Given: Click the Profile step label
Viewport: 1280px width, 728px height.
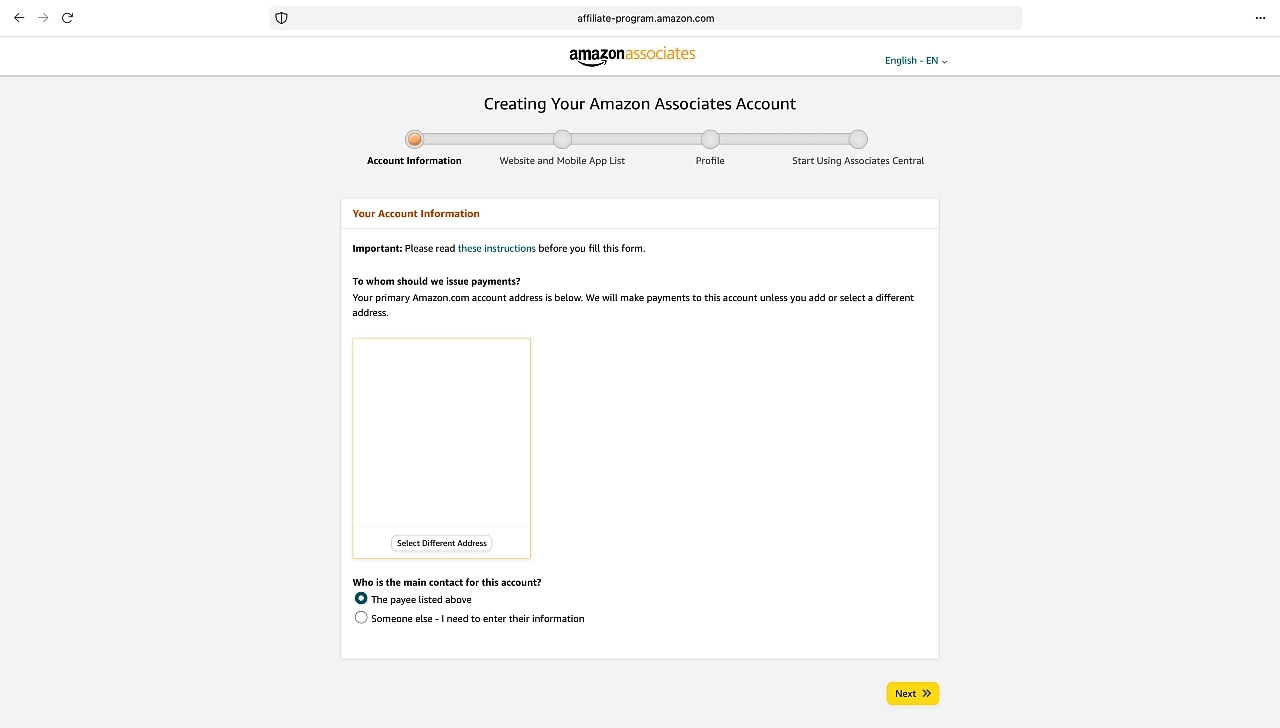Looking at the screenshot, I should pyautogui.click(x=710, y=161).
